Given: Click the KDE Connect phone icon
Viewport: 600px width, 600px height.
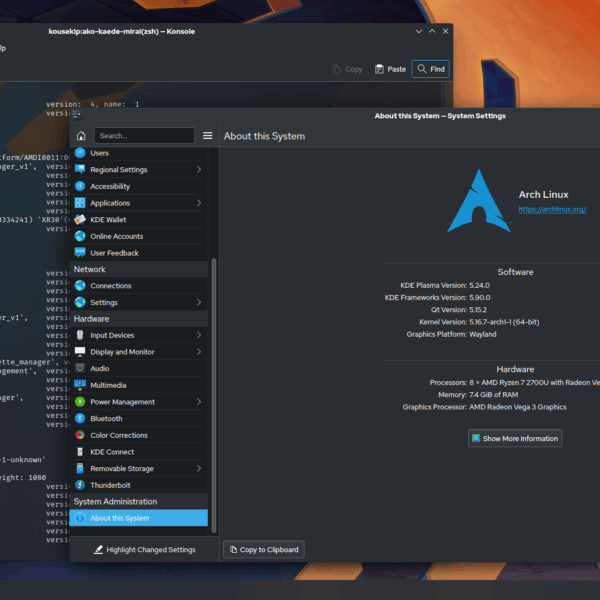Looking at the screenshot, I should [80, 452].
